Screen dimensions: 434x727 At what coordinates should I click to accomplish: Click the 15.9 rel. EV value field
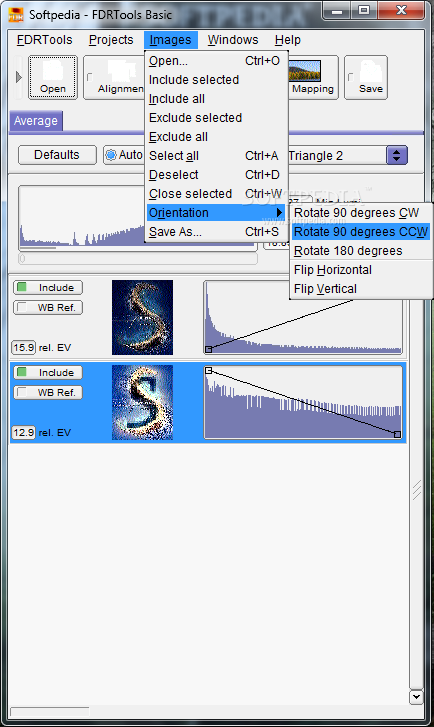pyautogui.click(x=24, y=347)
